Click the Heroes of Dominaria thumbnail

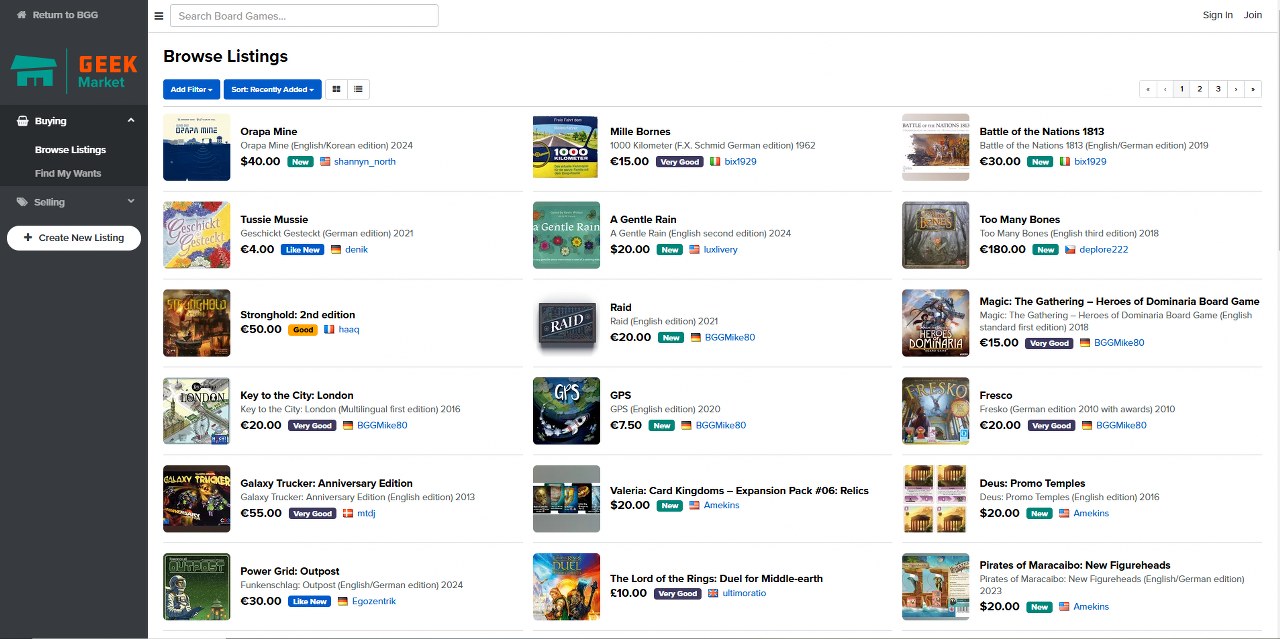[935, 323]
